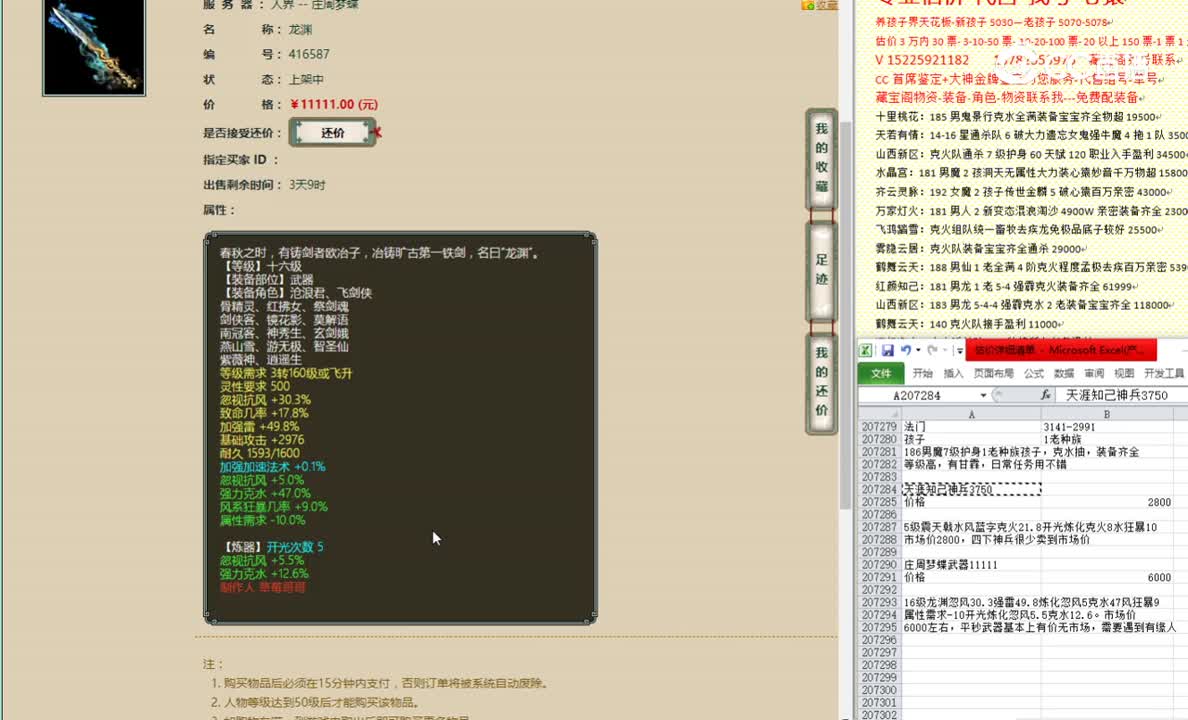
Task: Select column A header in Excel
Action: pos(971,415)
